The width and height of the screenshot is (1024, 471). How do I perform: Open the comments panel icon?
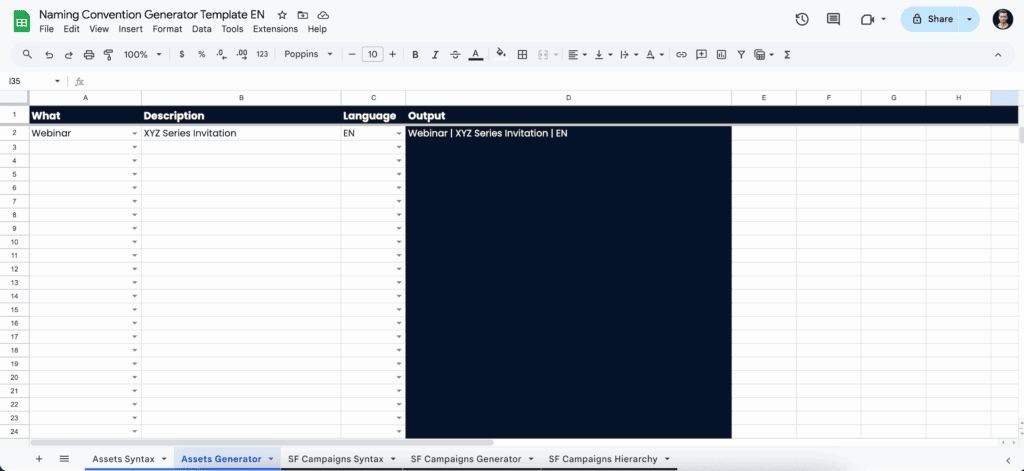[x=833, y=20]
